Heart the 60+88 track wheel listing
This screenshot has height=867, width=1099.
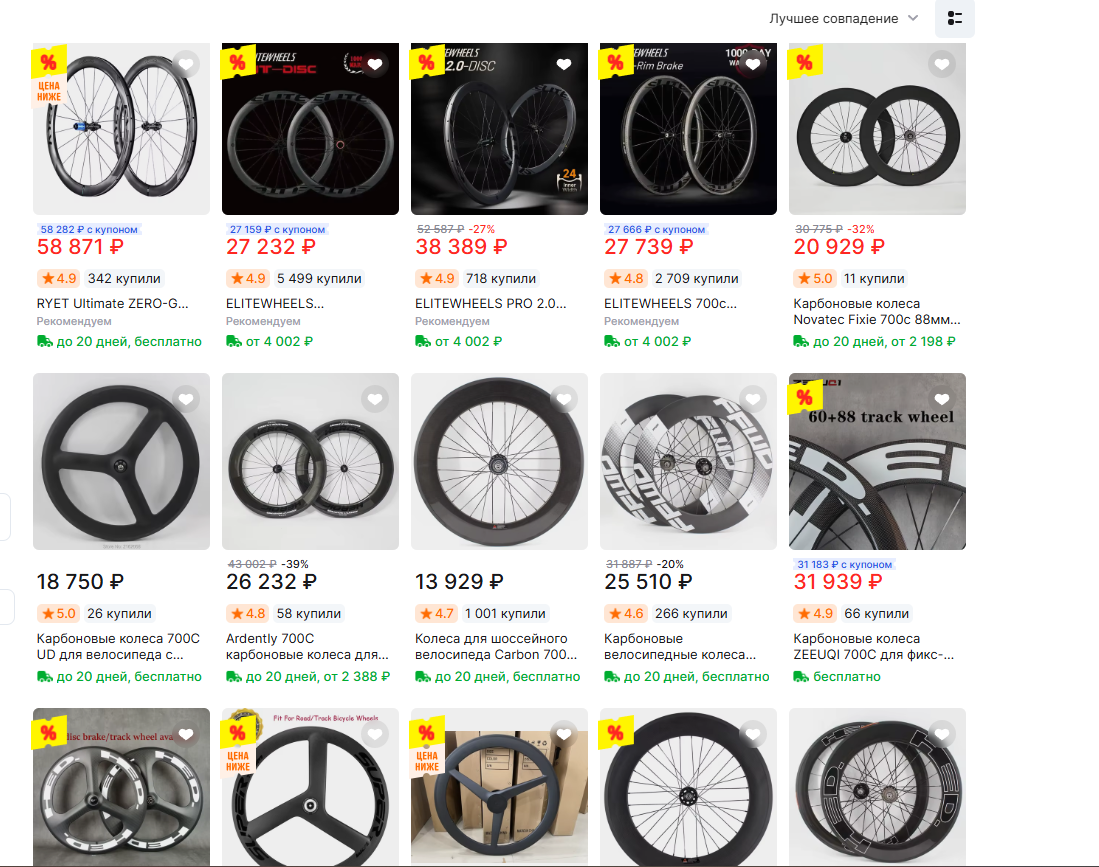click(942, 400)
